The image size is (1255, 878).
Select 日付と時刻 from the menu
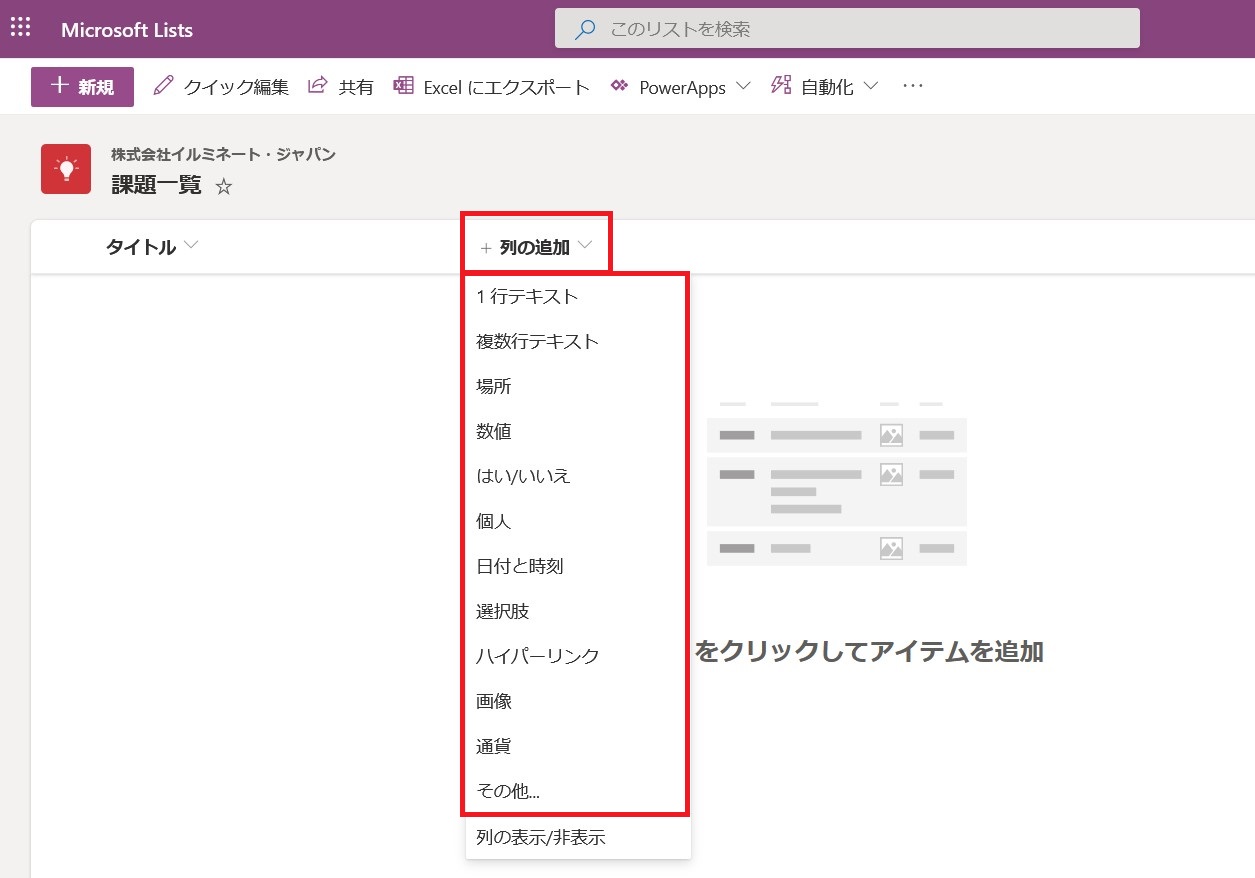521,566
